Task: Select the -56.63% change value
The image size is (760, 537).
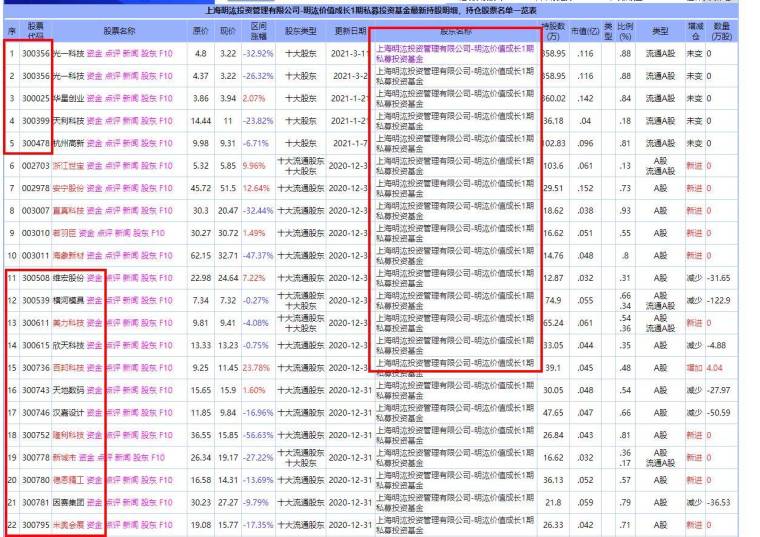Action: click(x=258, y=435)
